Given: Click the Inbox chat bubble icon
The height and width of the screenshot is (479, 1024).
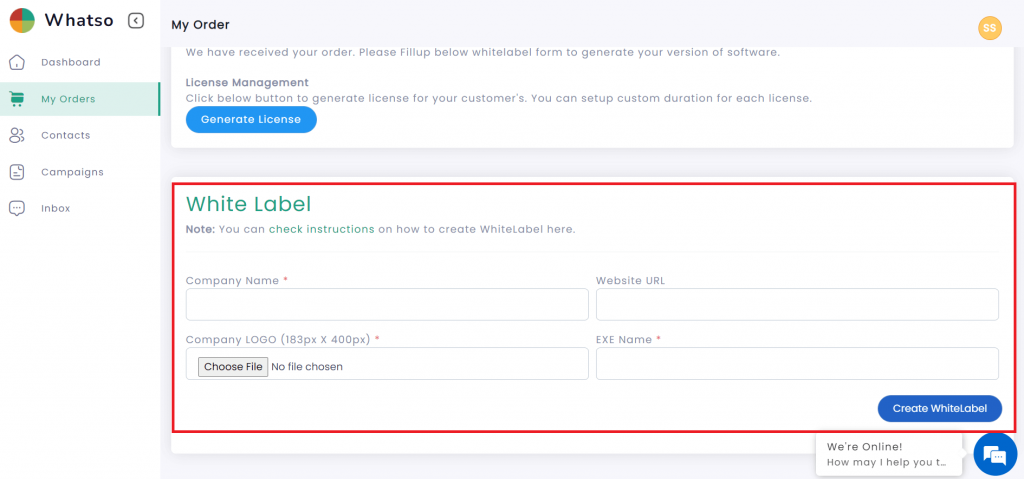Looking at the screenshot, I should pyautogui.click(x=17, y=208).
